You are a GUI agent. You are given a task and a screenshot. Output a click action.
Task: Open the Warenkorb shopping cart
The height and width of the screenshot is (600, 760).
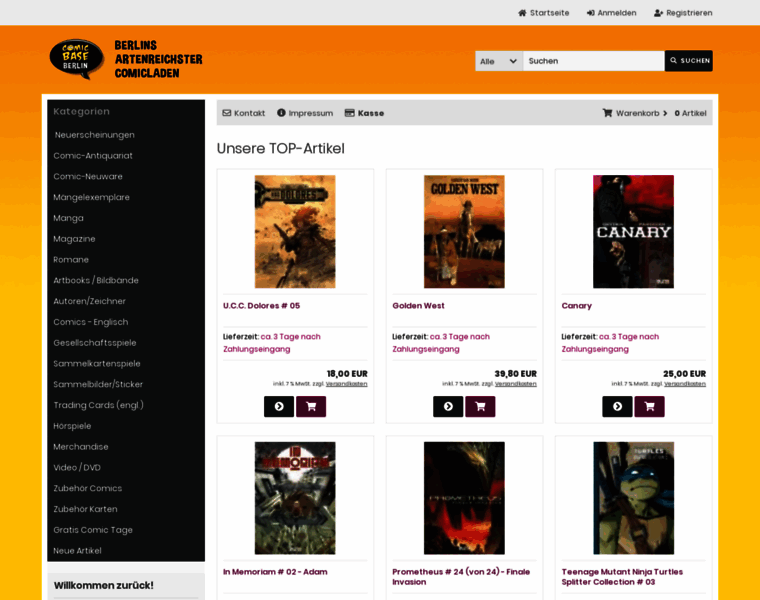634,113
